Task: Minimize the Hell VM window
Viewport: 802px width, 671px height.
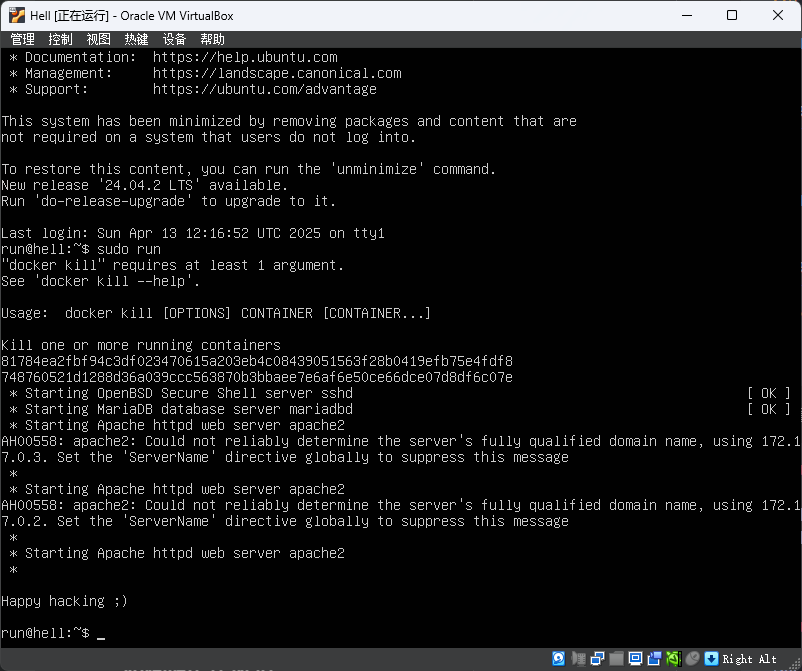Action: click(686, 15)
